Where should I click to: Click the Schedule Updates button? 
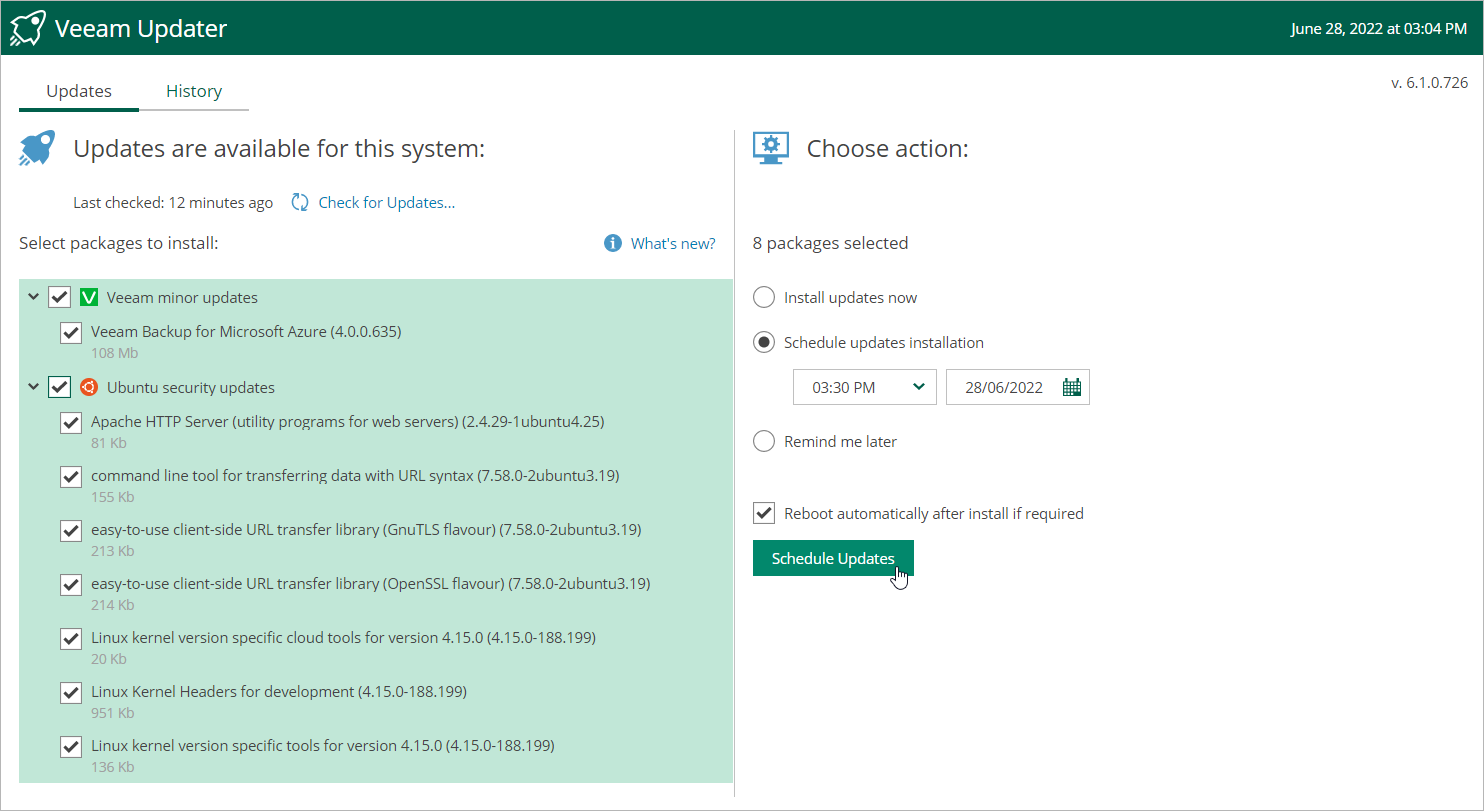[833, 558]
